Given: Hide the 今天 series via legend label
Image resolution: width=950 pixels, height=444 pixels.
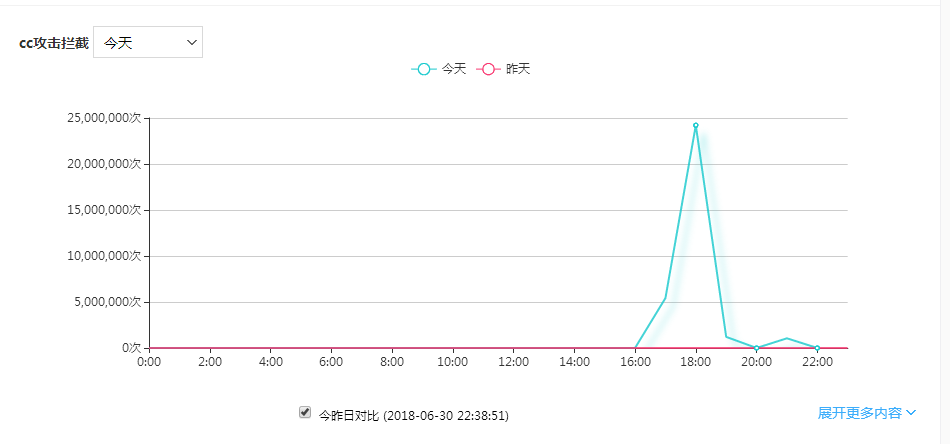Looking at the screenshot, I should [x=454, y=69].
